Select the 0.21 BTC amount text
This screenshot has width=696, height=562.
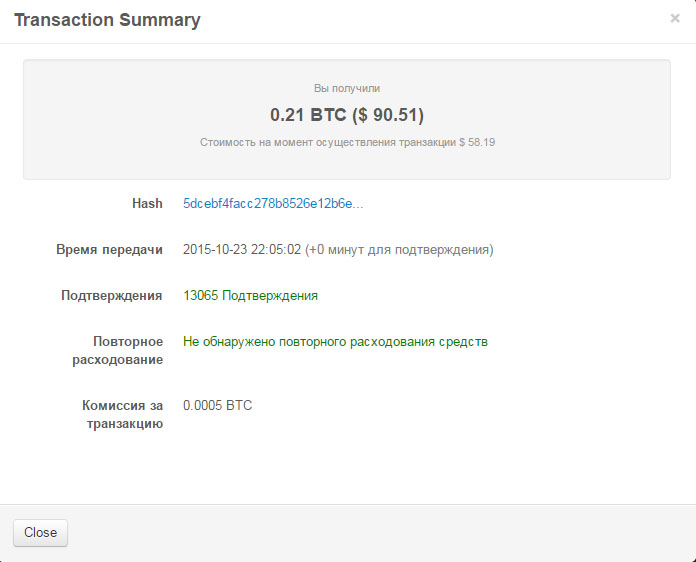click(x=308, y=115)
